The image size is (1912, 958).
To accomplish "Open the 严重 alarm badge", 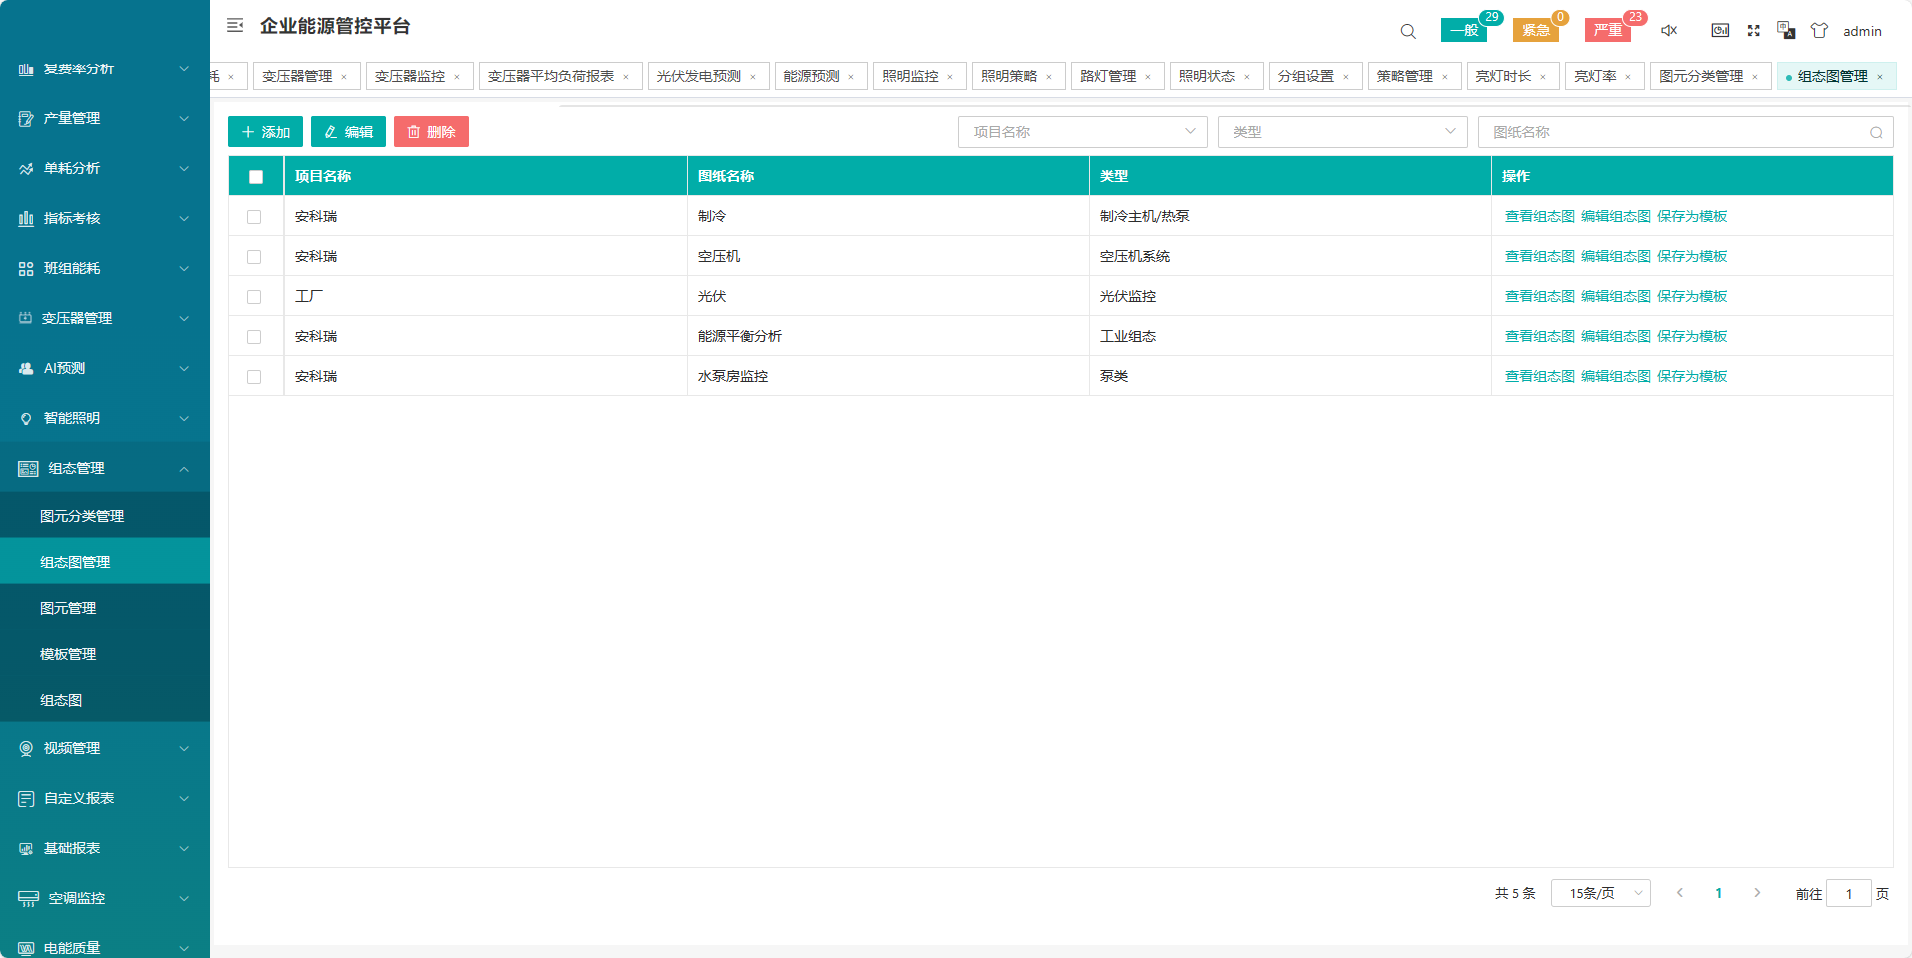I will tap(1608, 30).
